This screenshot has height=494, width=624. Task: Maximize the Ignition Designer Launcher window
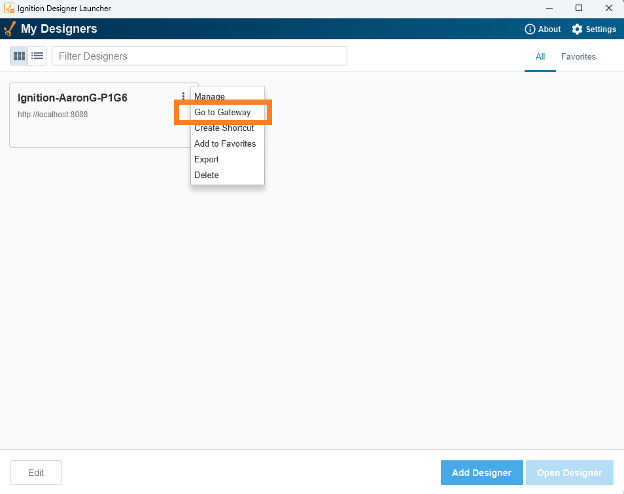click(x=579, y=8)
